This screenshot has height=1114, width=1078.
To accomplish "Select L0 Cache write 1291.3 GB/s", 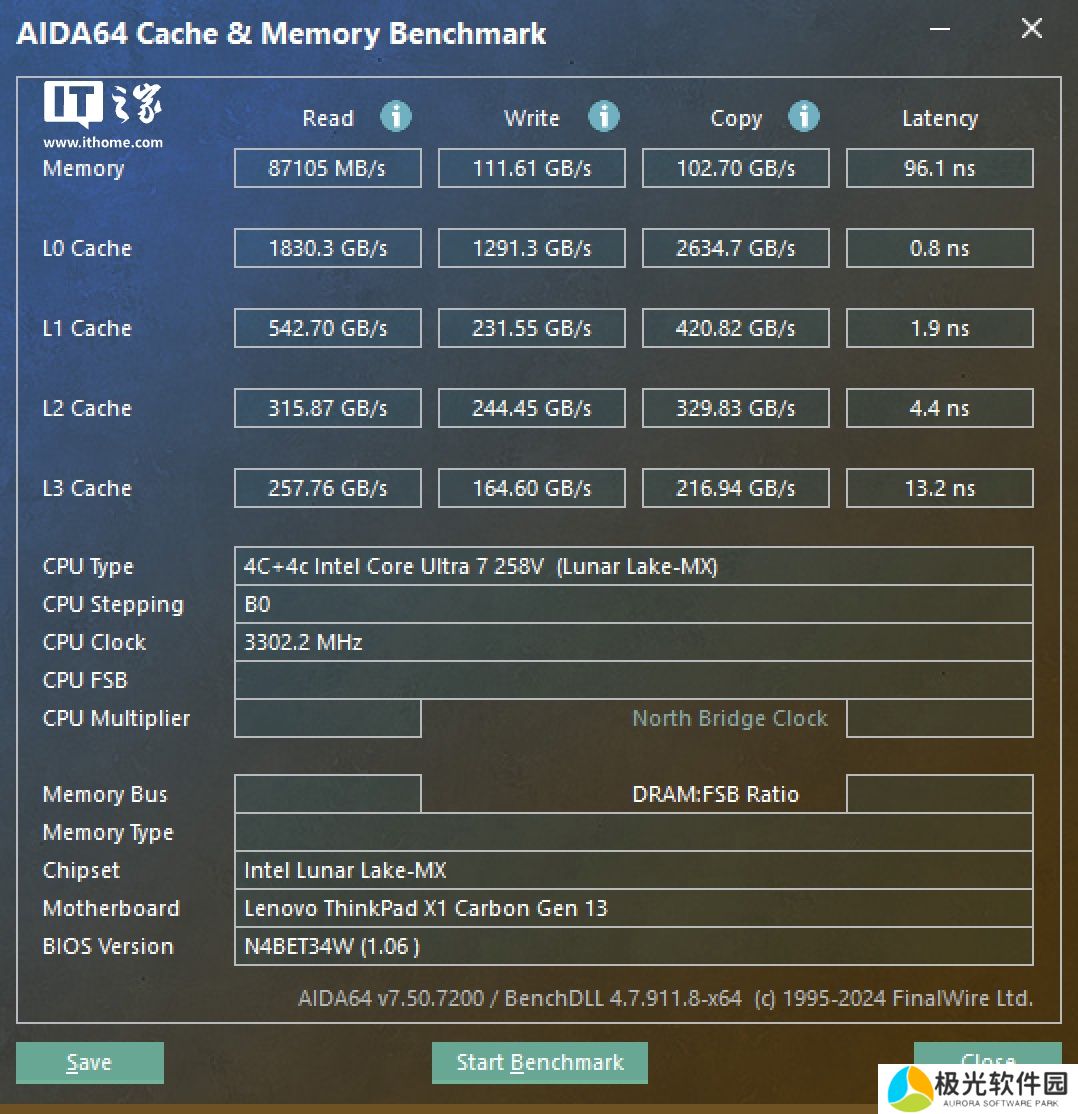I will click(532, 248).
